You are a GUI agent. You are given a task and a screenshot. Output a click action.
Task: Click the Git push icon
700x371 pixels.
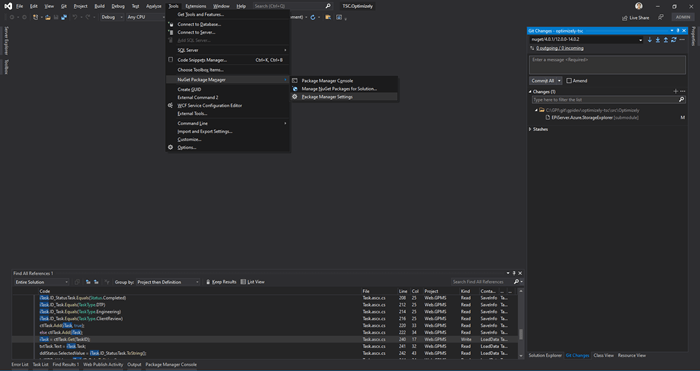pyautogui.click(x=666, y=40)
